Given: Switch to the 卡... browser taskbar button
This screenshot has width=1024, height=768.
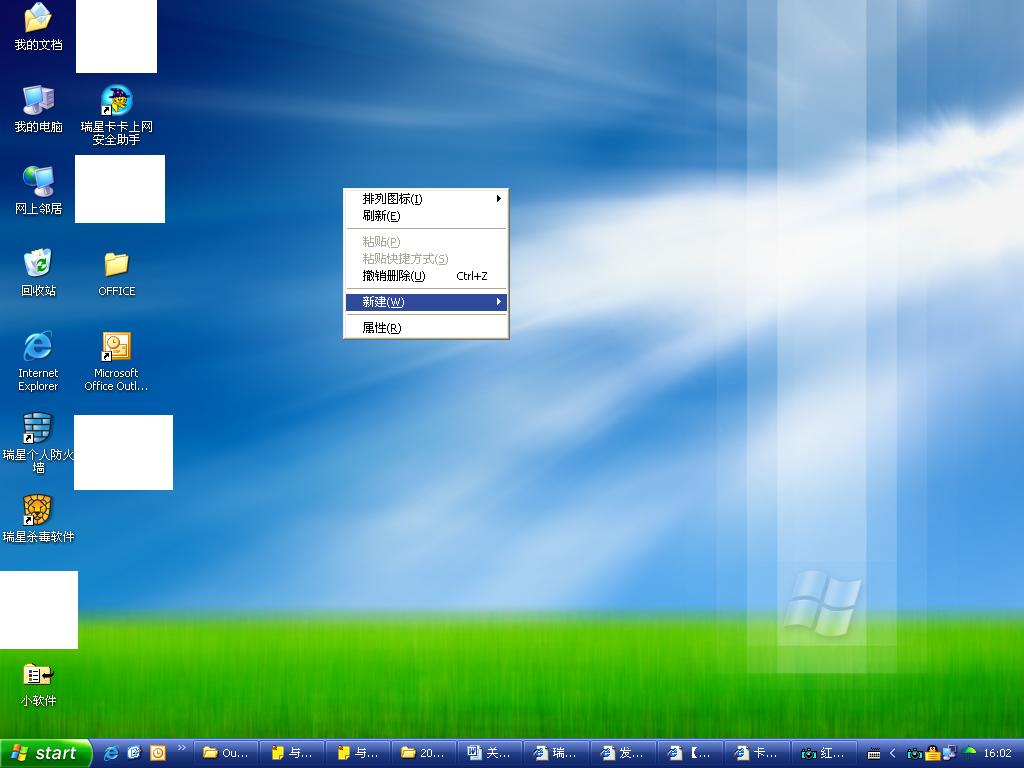Looking at the screenshot, I should point(756,754).
